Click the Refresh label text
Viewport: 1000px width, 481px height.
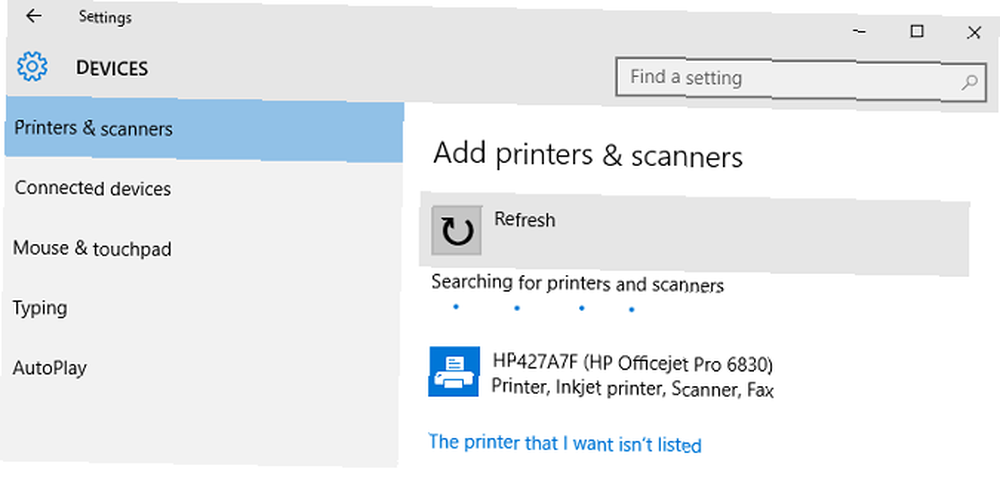525,219
